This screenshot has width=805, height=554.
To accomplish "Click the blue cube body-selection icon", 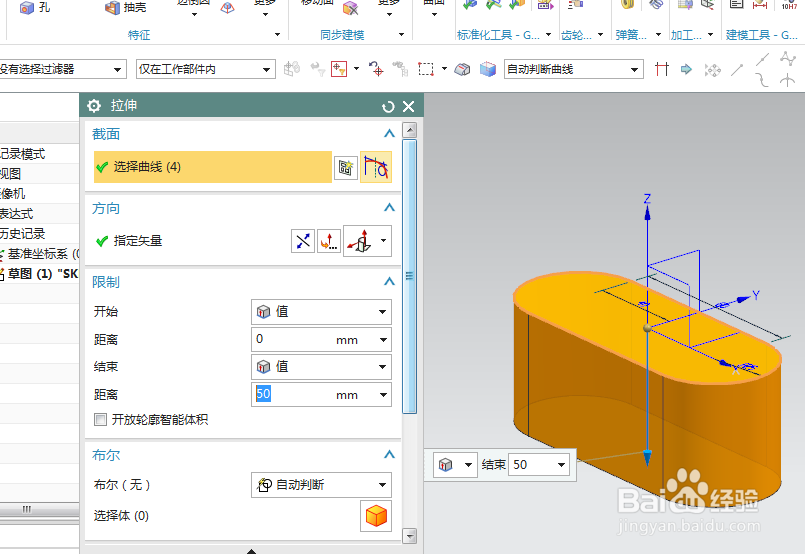I will click(488, 69).
